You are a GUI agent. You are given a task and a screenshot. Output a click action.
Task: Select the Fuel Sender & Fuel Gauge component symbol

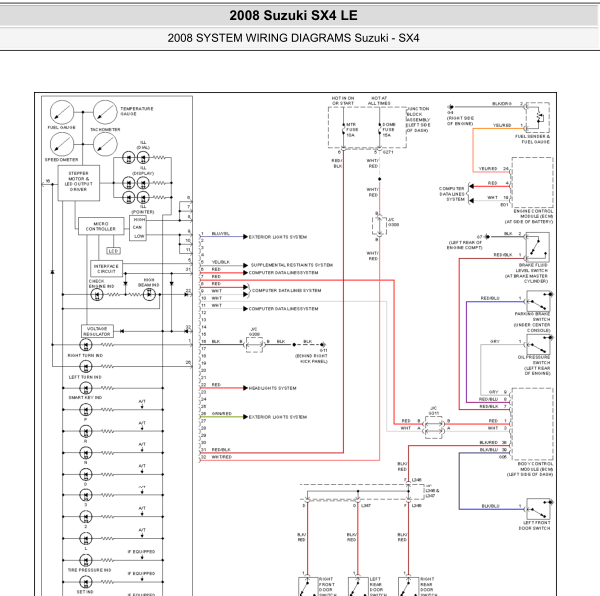pyautogui.click(x=538, y=117)
